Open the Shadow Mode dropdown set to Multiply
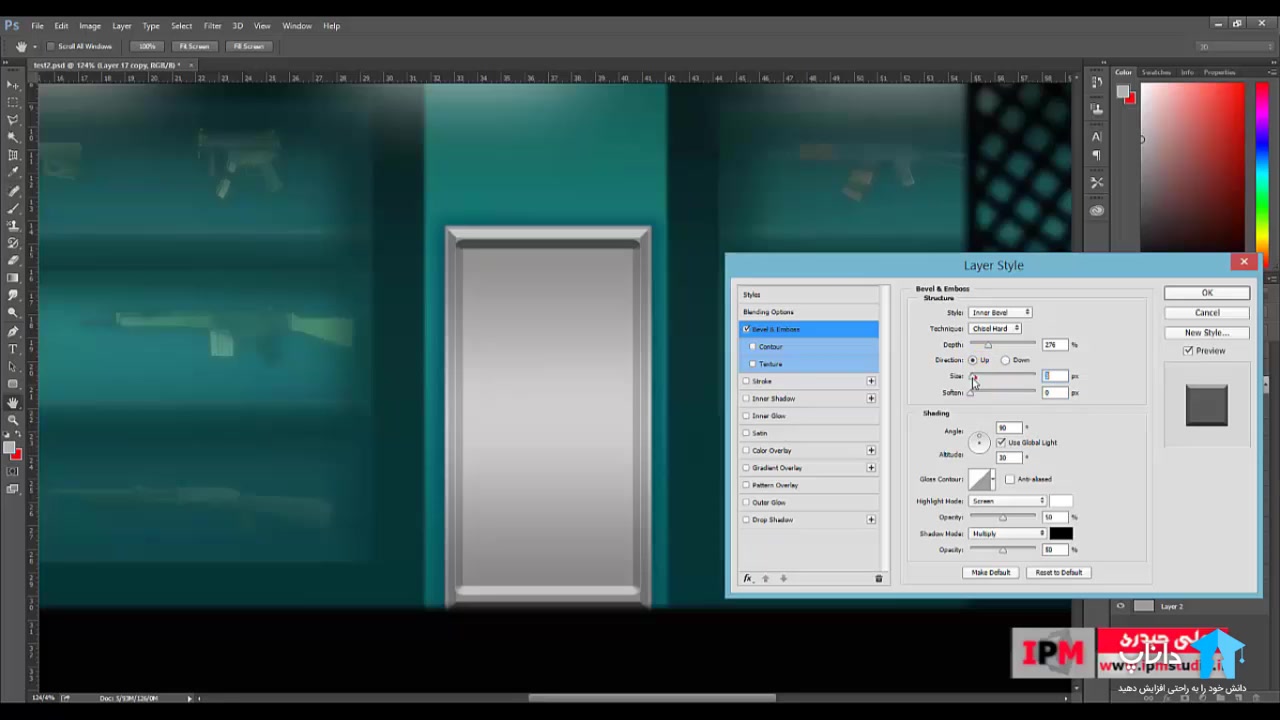Viewport: 1280px width, 720px height. pyautogui.click(x=1007, y=534)
